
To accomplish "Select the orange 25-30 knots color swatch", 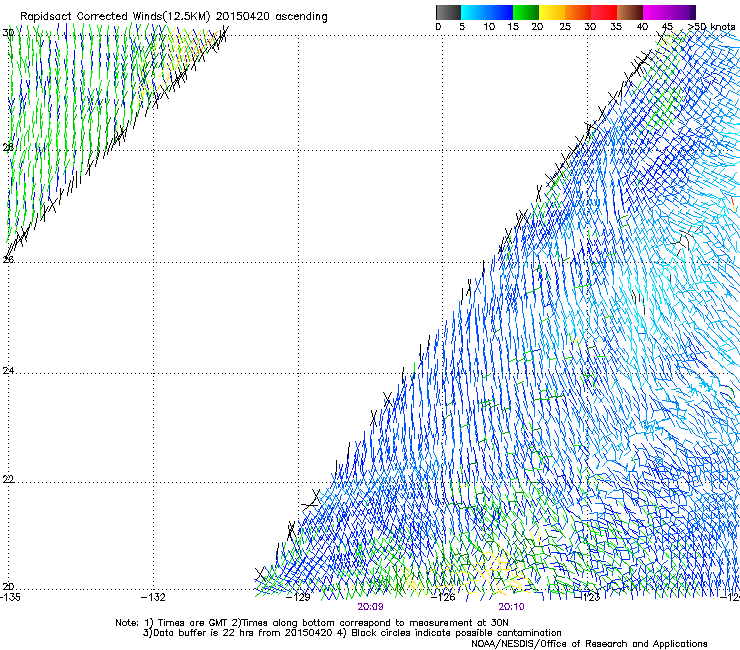I will (x=578, y=12).
